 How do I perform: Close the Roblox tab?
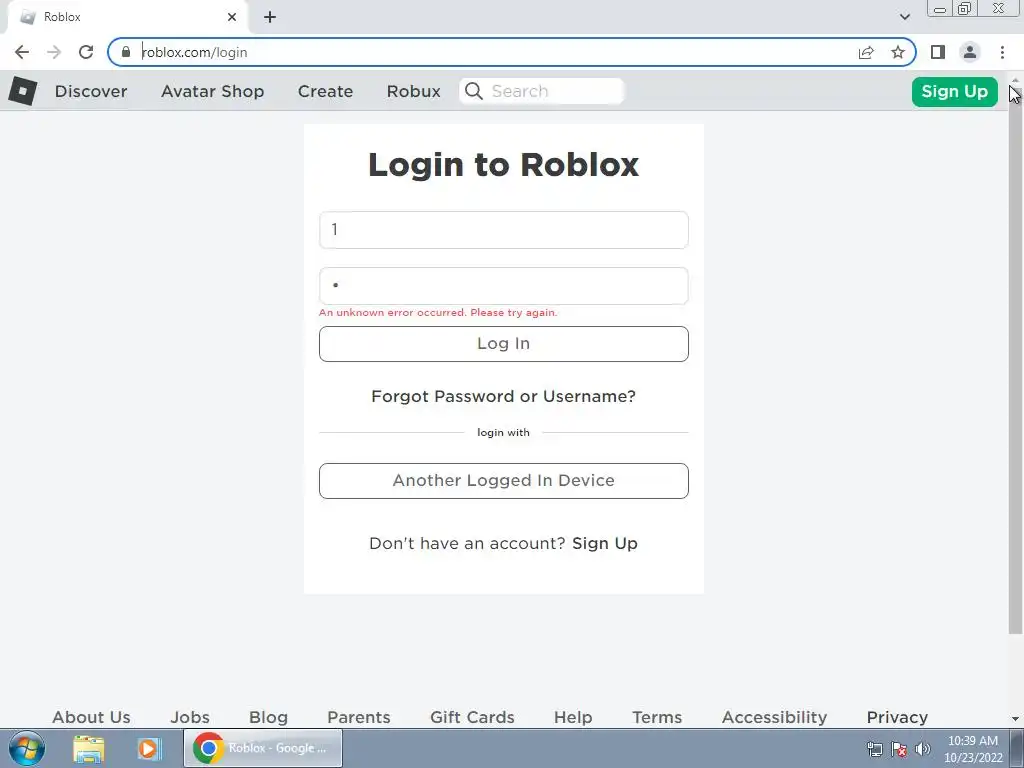point(232,17)
